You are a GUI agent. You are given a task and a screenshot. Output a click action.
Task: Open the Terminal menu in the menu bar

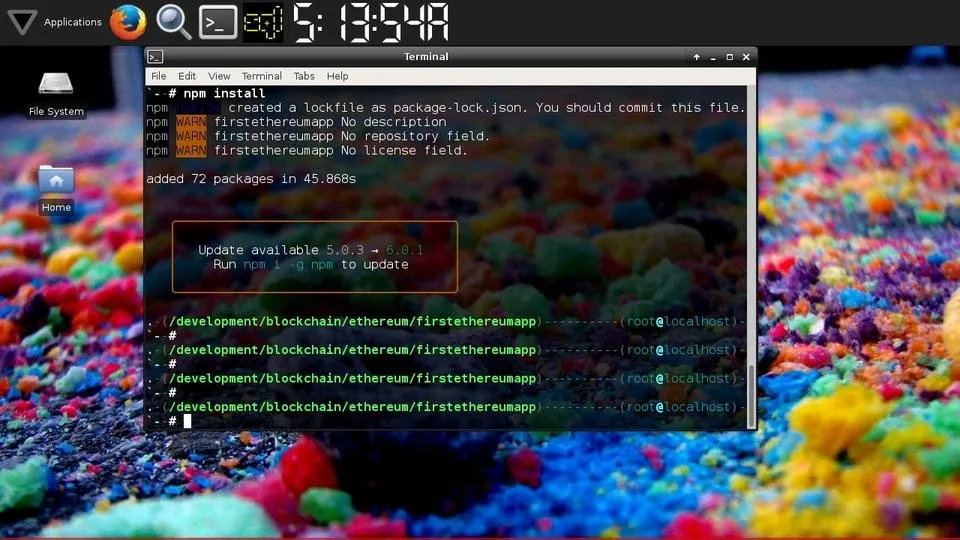[261, 76]
